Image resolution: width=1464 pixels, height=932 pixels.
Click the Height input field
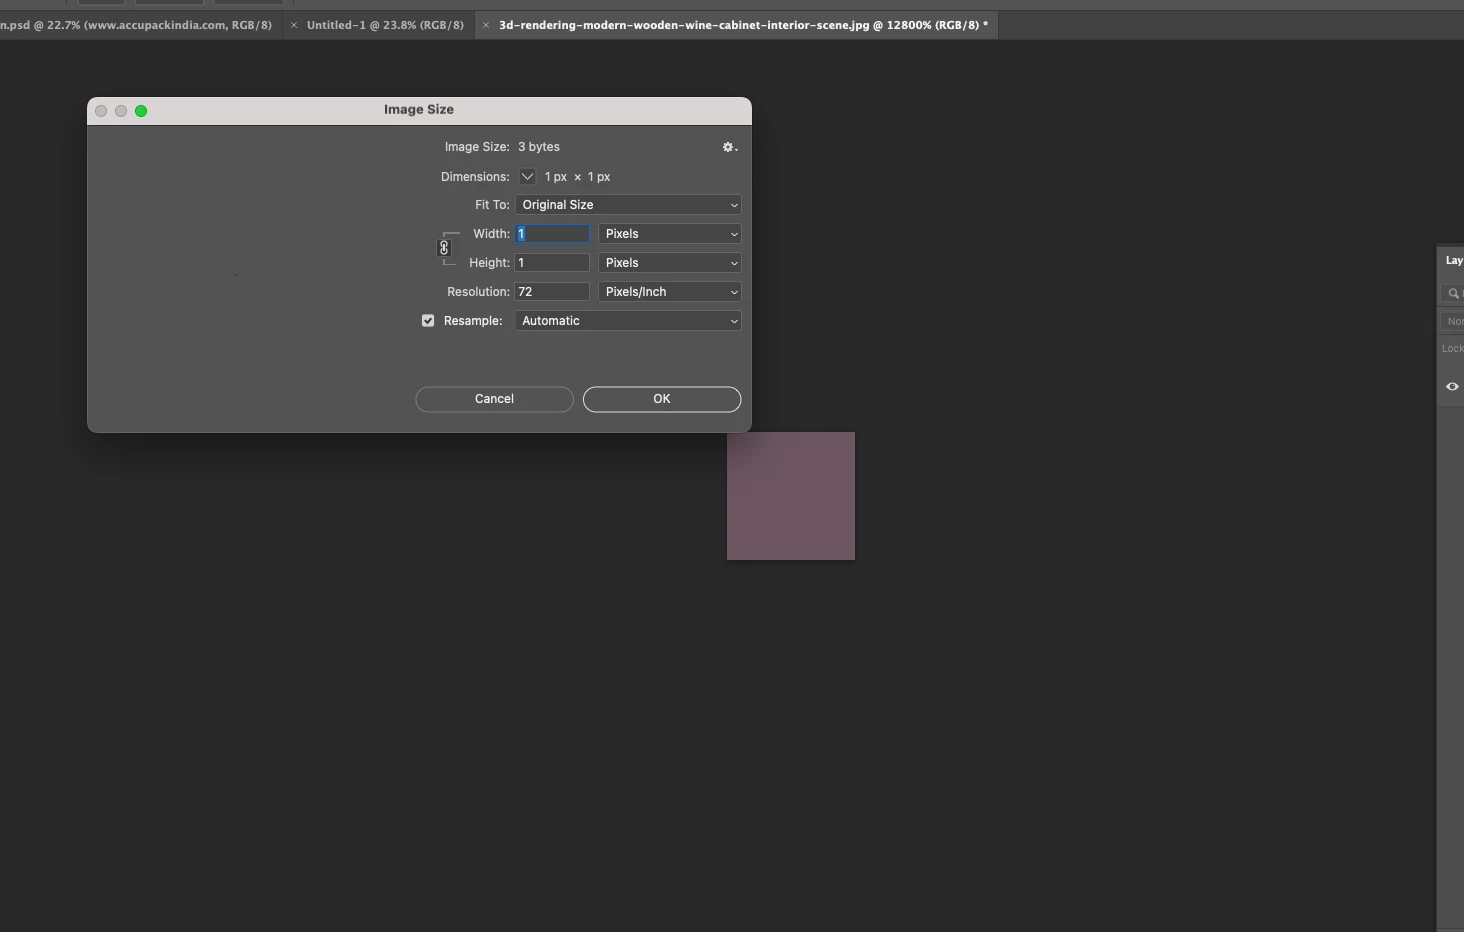[x=552, y=263]
